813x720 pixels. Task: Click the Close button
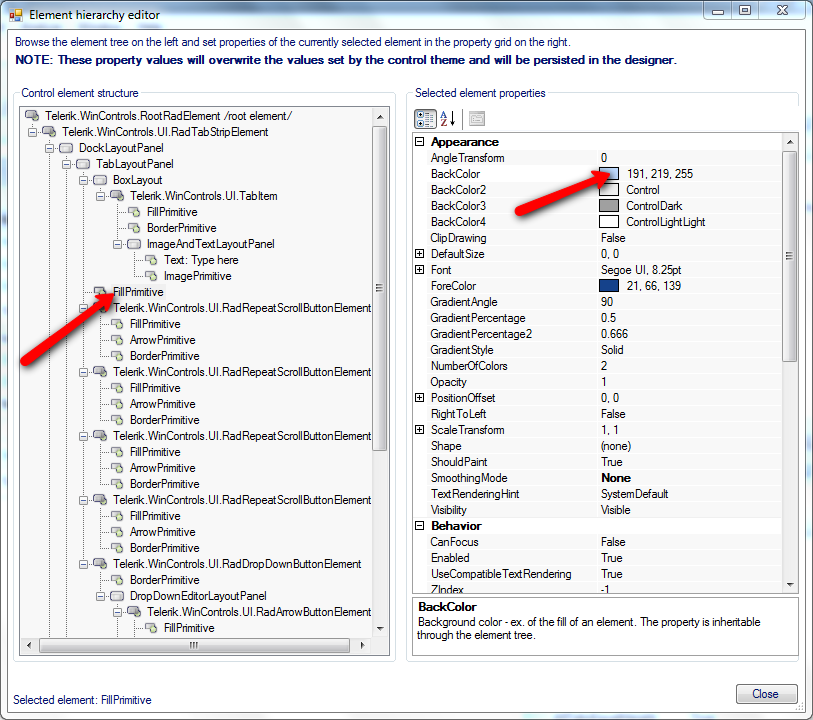[x=766, y=694]
